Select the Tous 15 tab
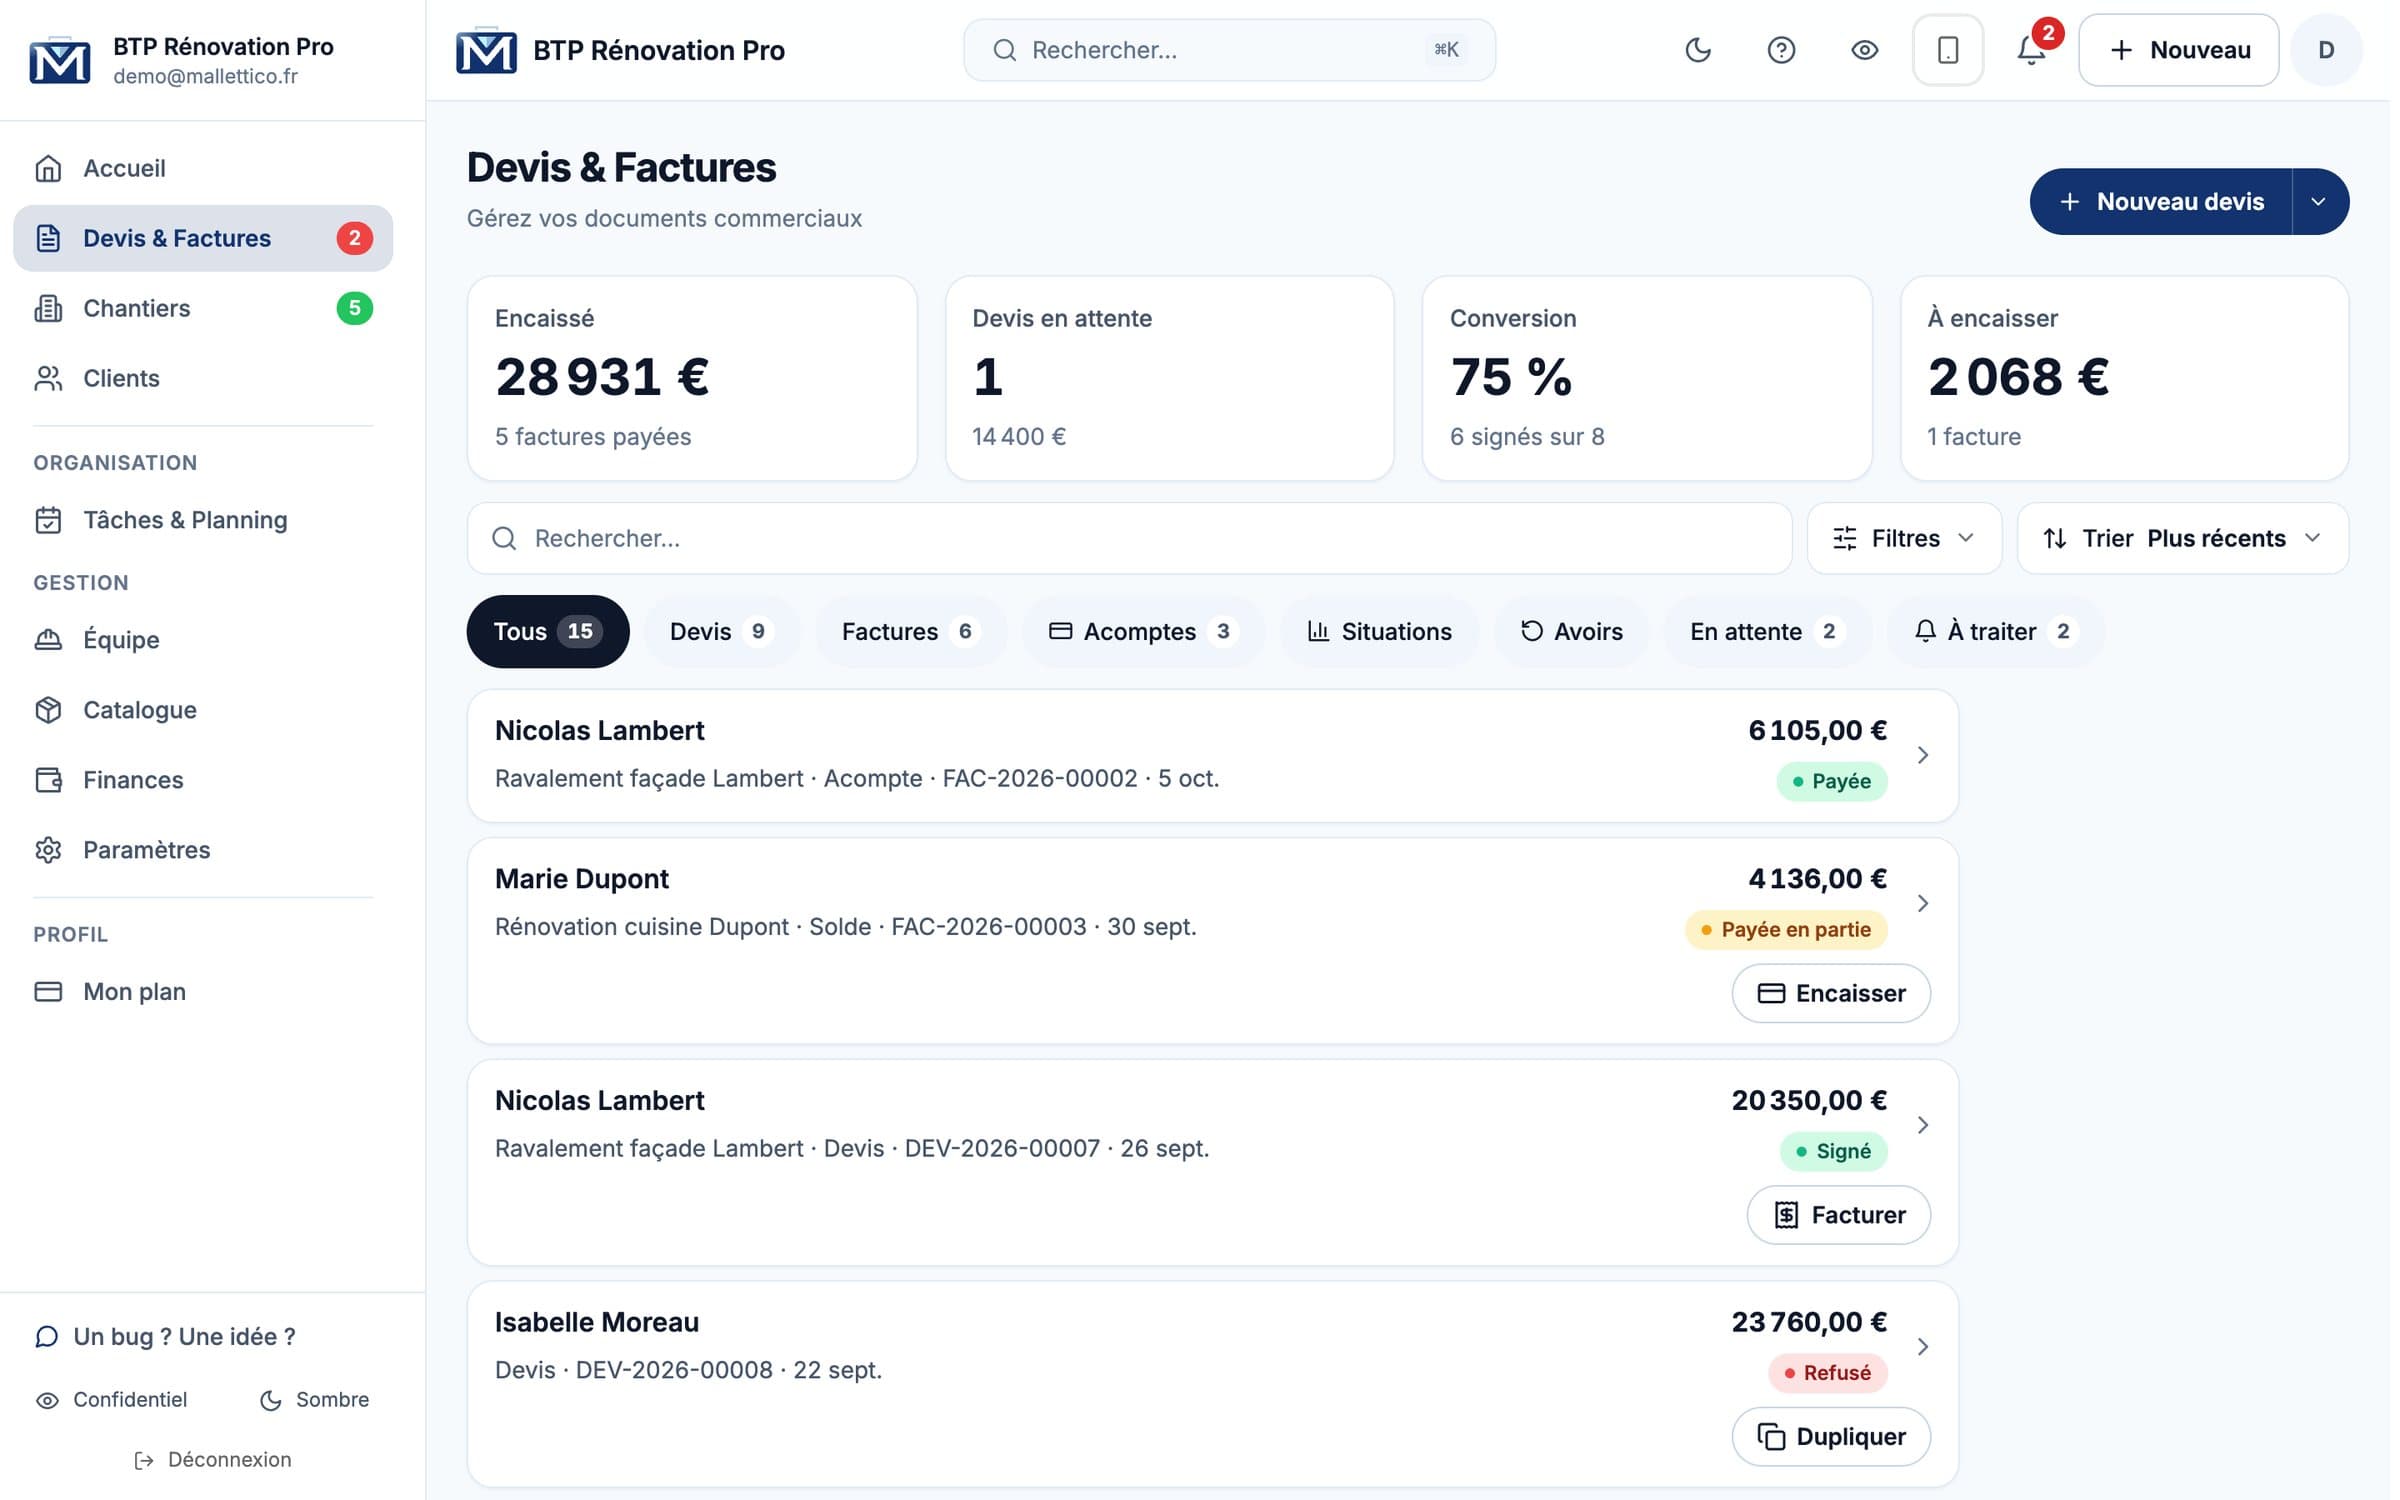Image resolution: width=2400 pixels, height=1500 pixels. point(547,632)
